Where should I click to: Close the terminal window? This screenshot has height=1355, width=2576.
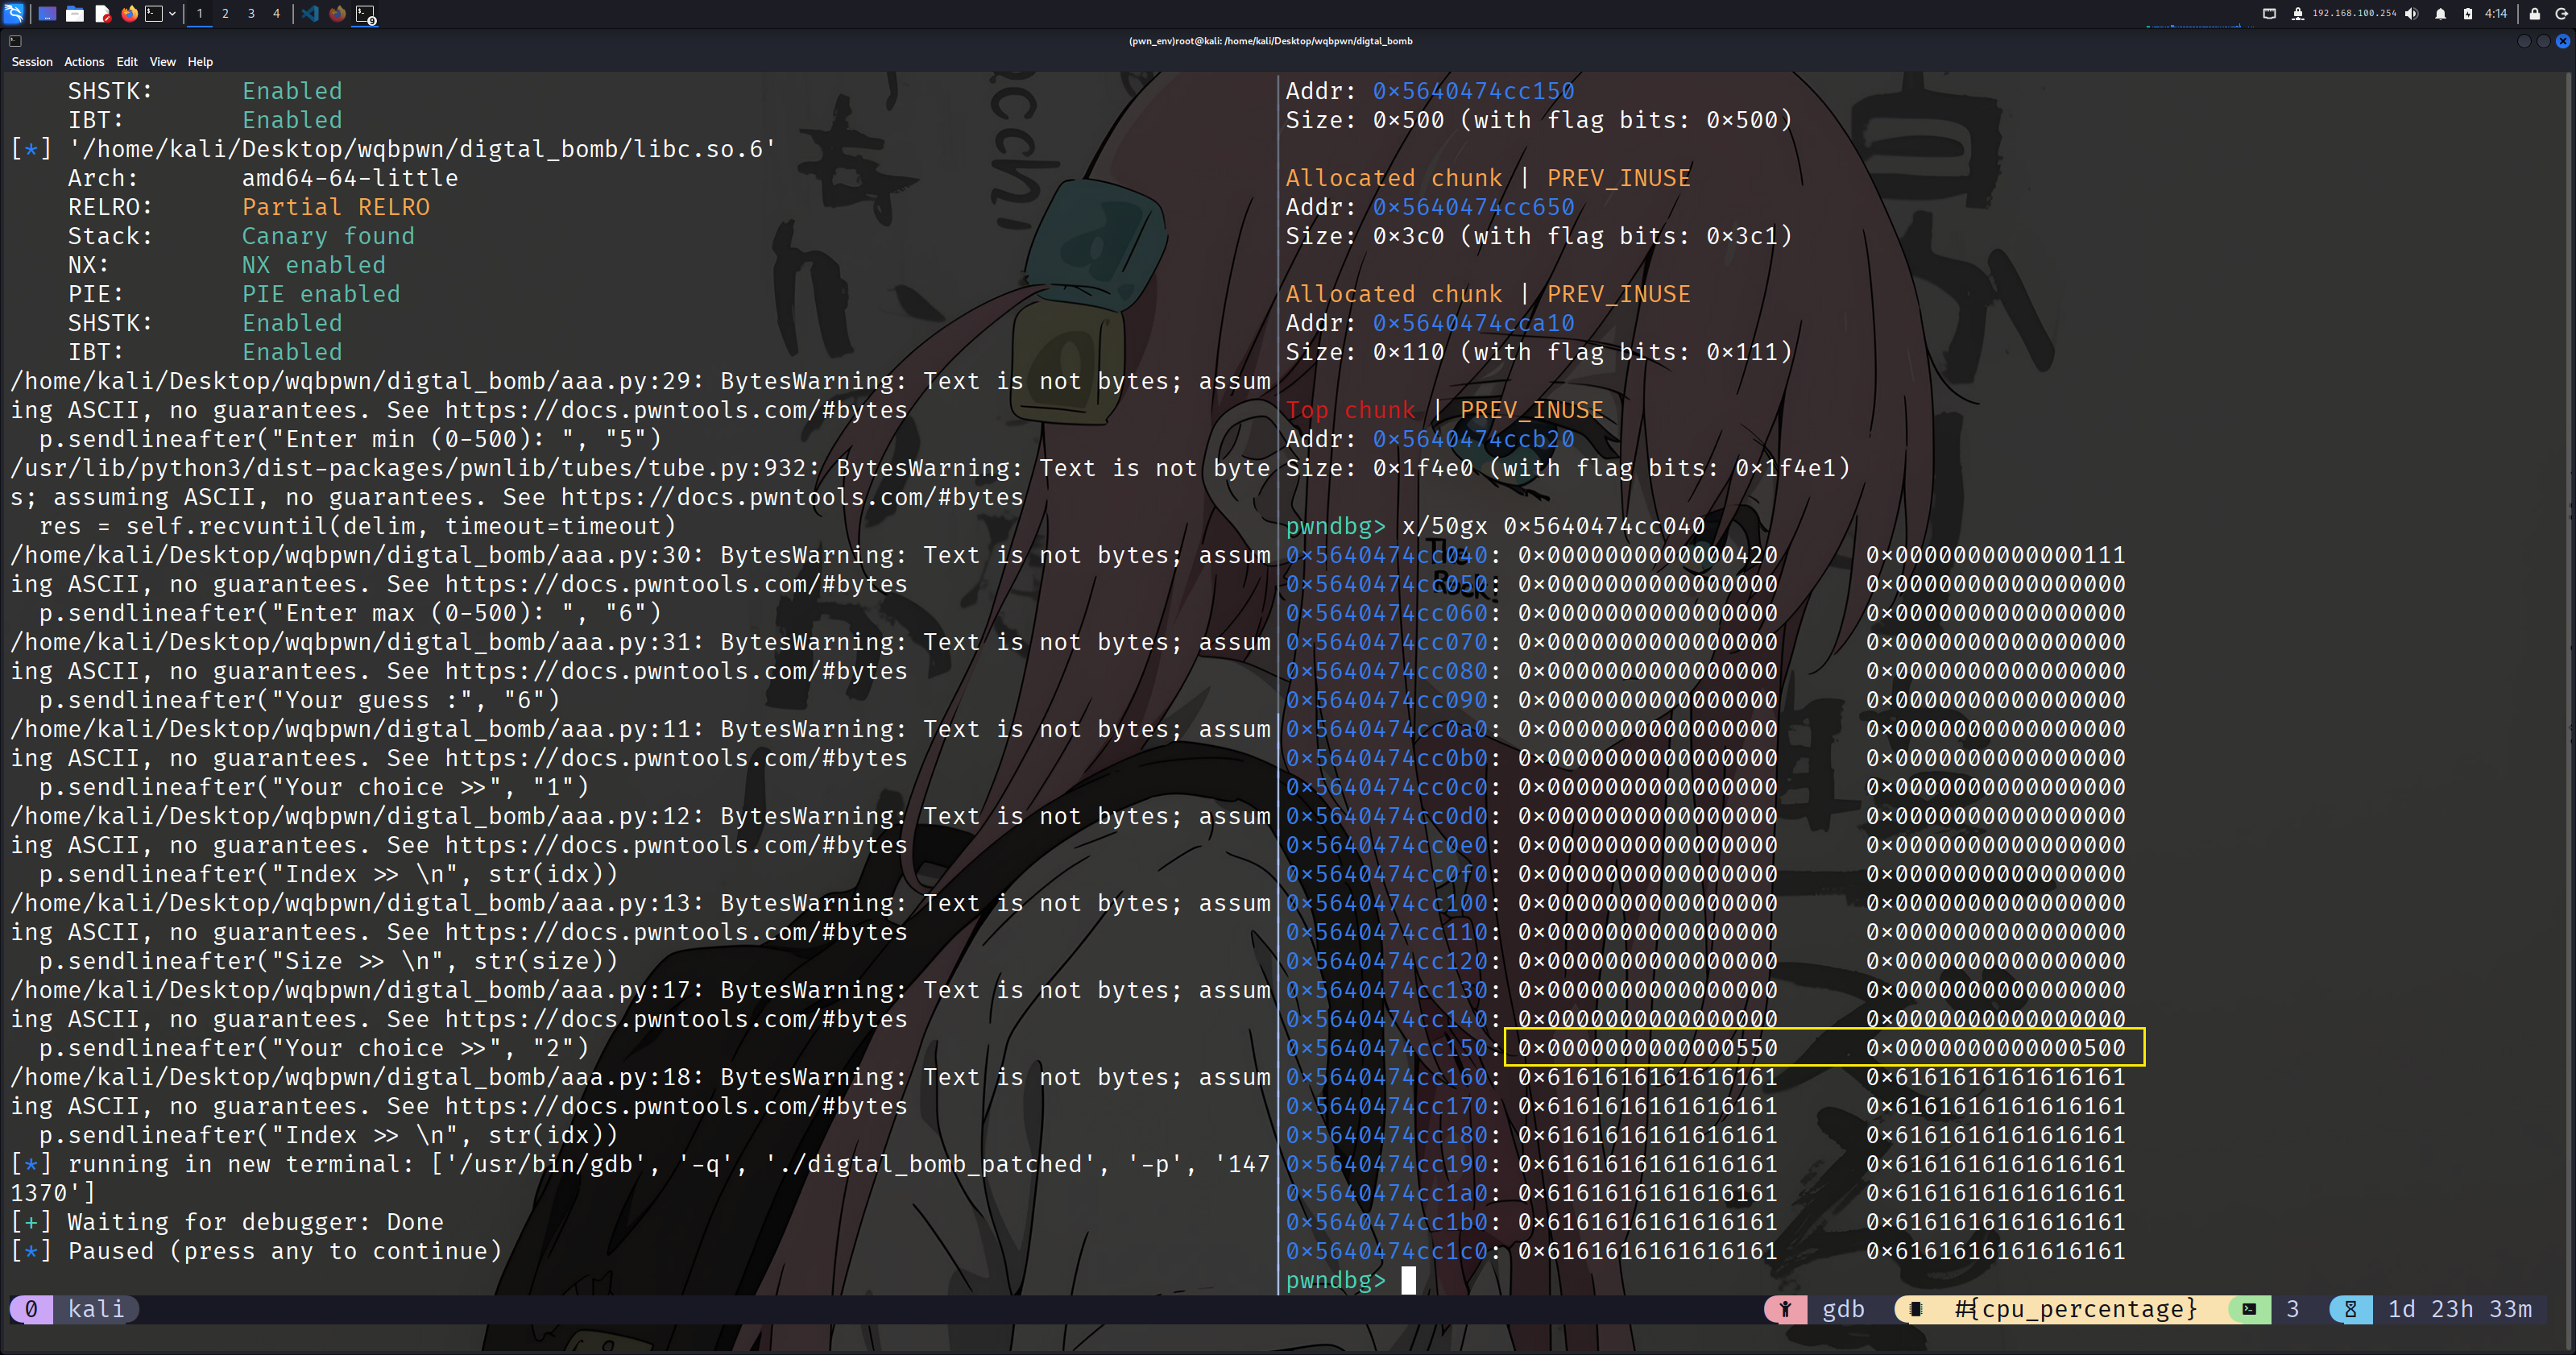(2562, 41)
